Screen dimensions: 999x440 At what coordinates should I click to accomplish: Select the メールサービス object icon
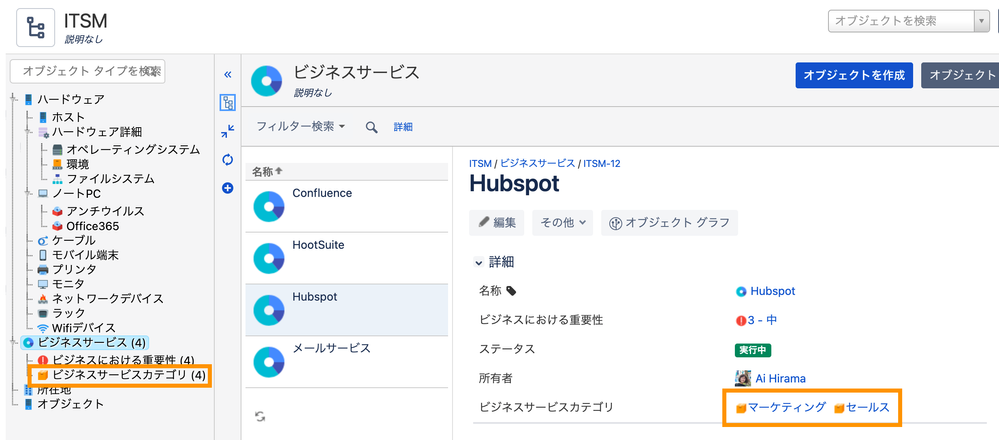268,362
